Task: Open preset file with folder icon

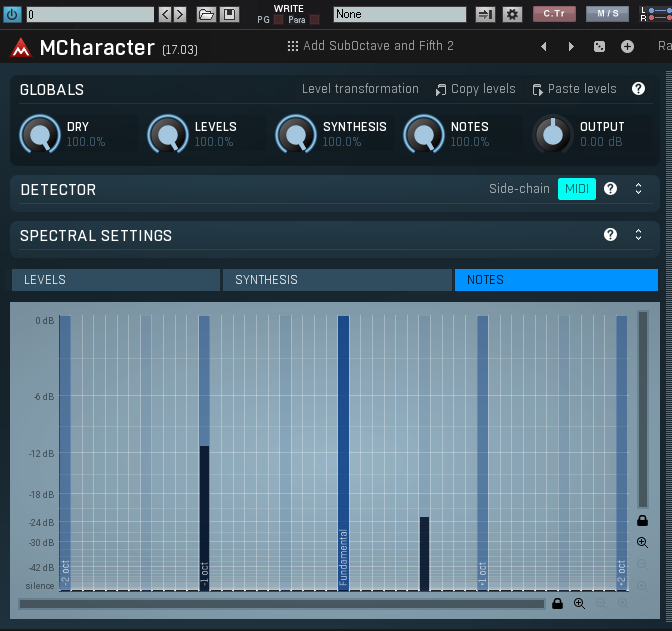Action: 206,15
